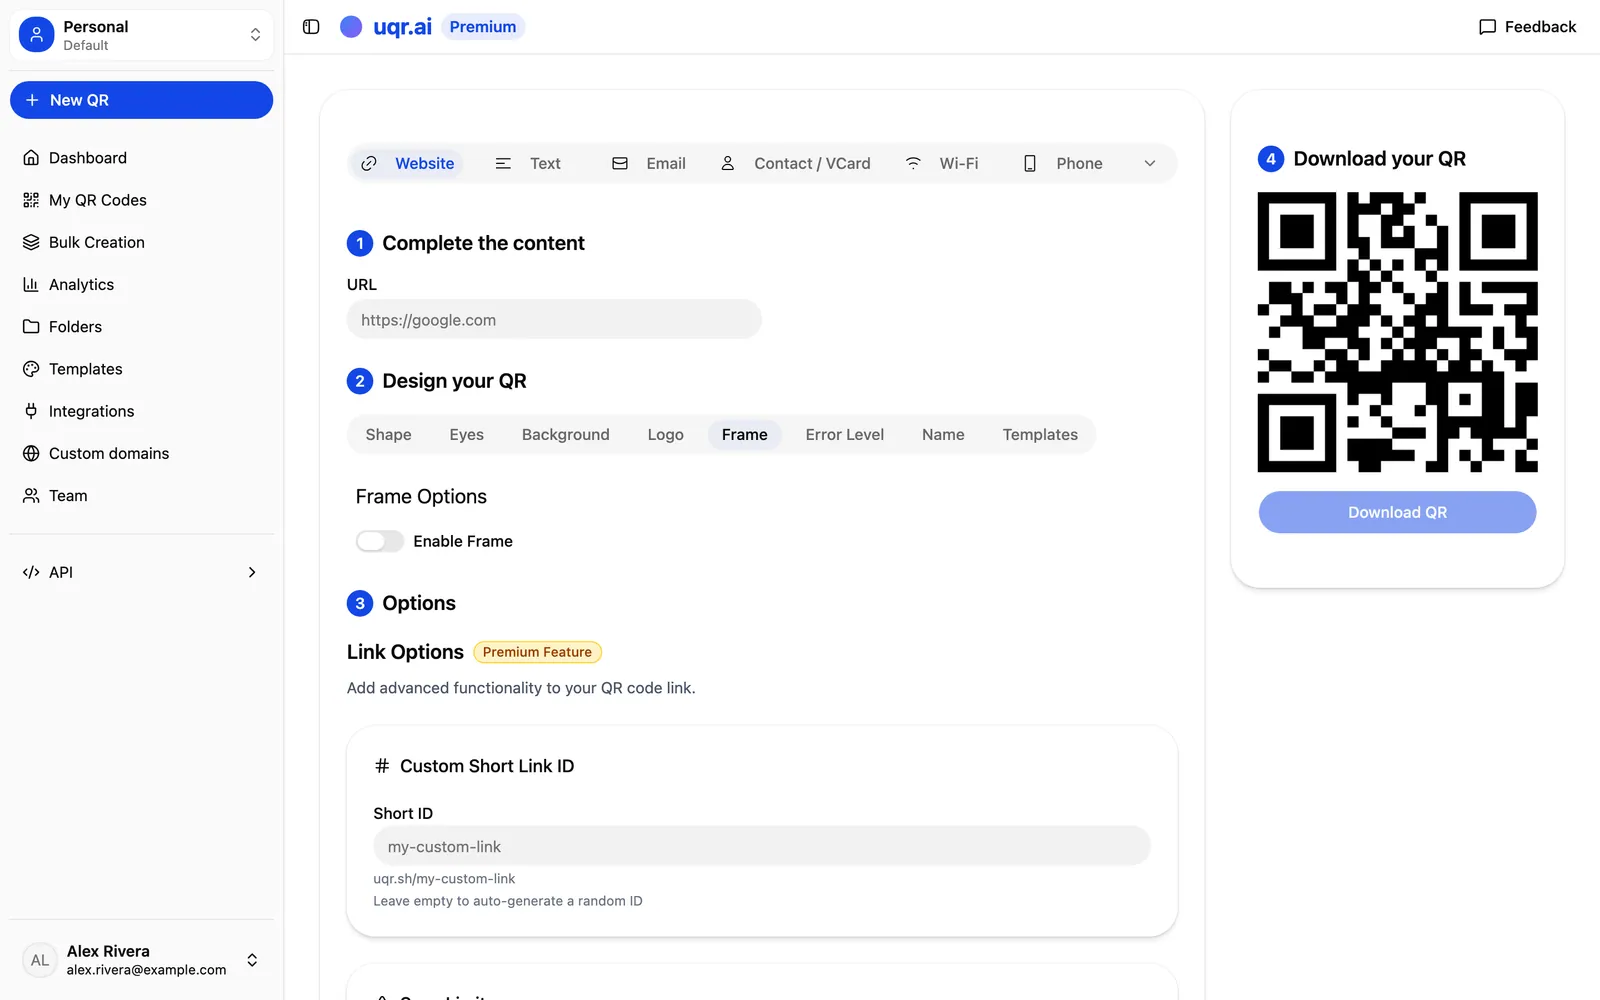Expand the API submenu arrow

pos(252,572)
